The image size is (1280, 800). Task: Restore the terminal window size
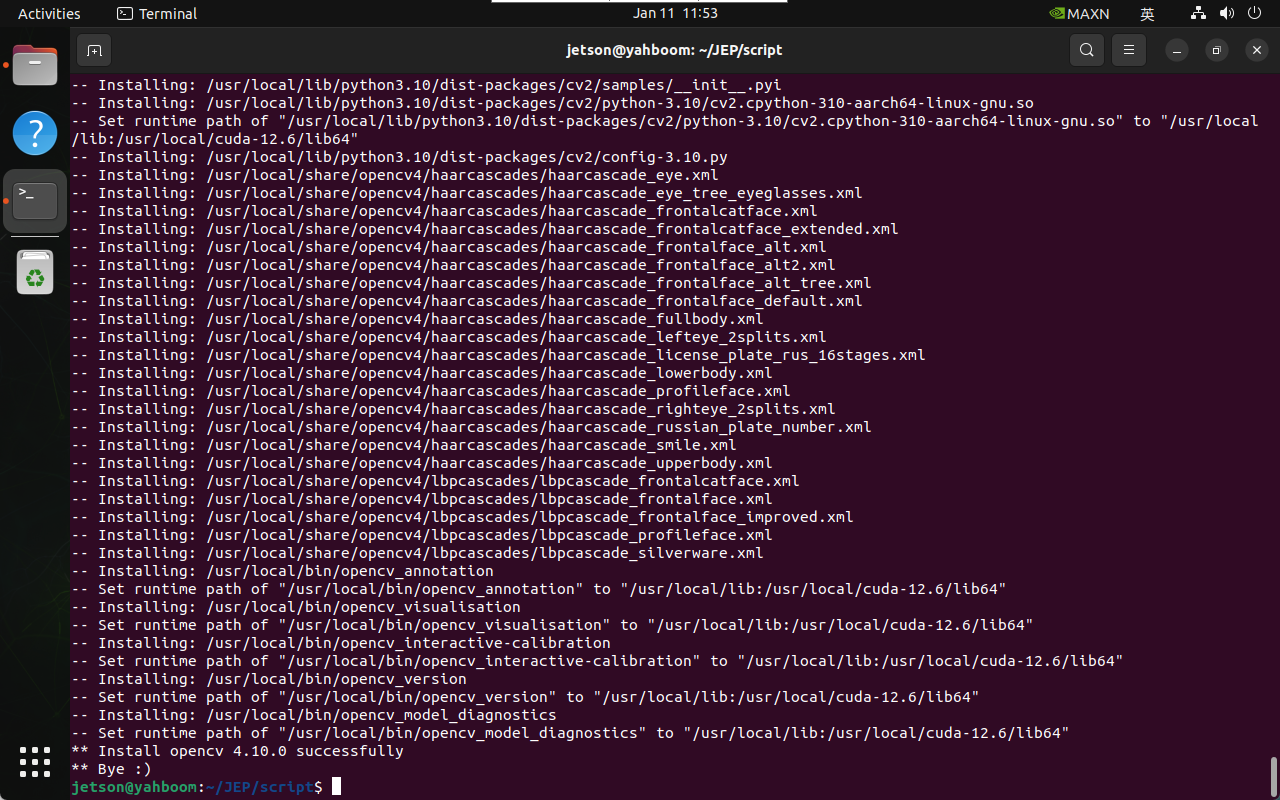tap(1216, 50)
